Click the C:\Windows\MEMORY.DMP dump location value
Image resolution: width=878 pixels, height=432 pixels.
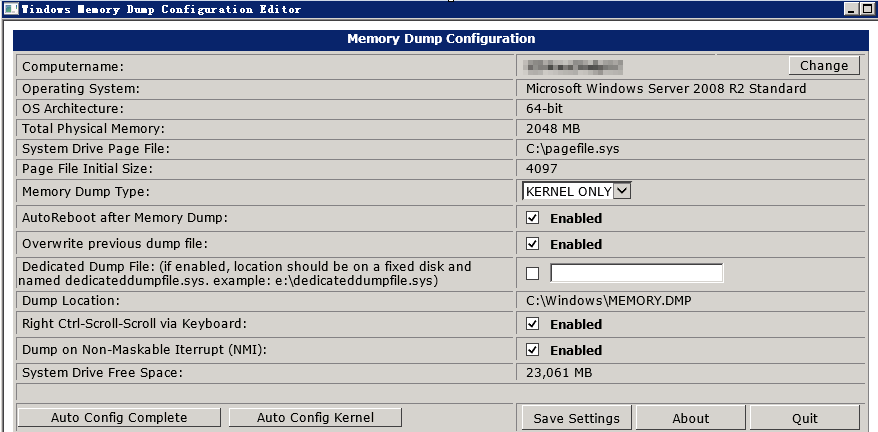609,300
